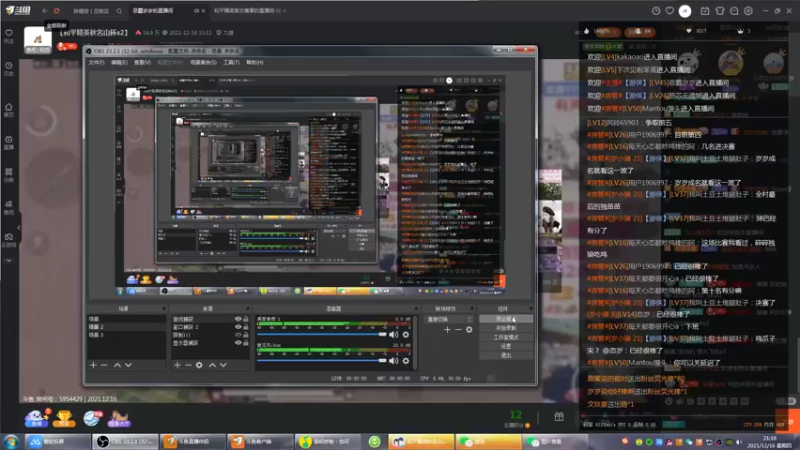Screen dimensions: 800x450
Task: Open source properties gear in sources panel
Action: (199, 365)
